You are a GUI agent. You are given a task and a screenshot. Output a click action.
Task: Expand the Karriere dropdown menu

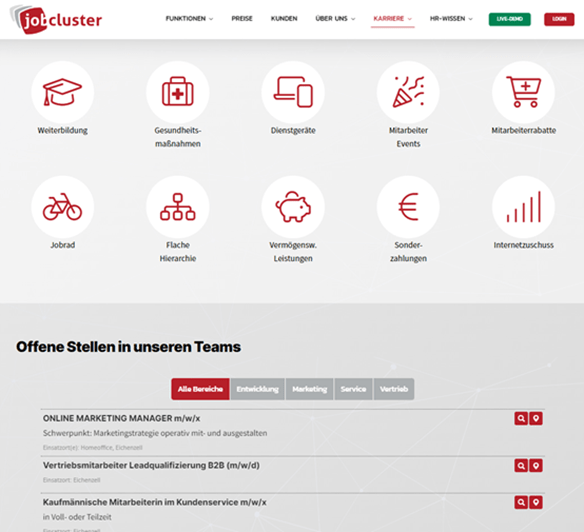393,19
